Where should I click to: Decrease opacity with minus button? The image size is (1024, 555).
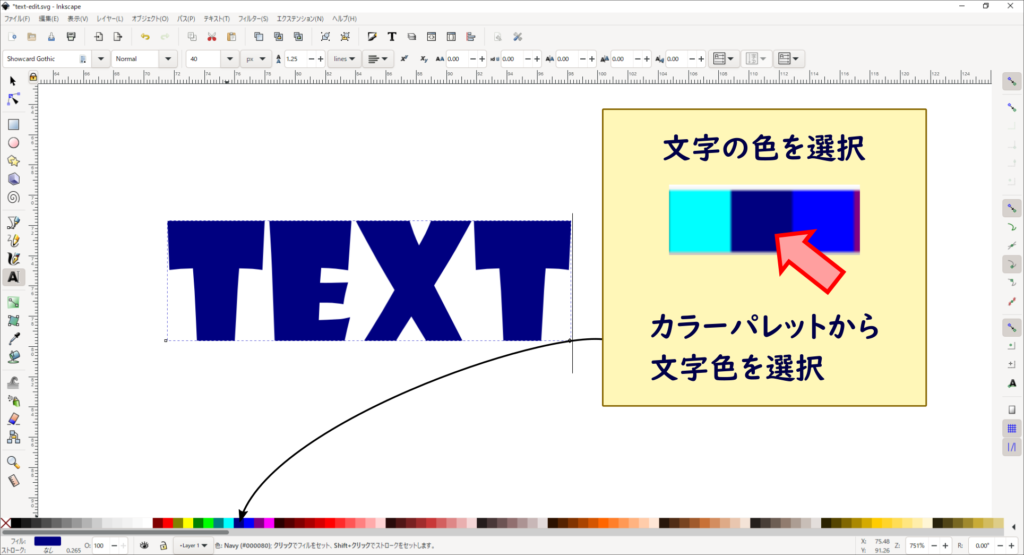click(114, 545)
